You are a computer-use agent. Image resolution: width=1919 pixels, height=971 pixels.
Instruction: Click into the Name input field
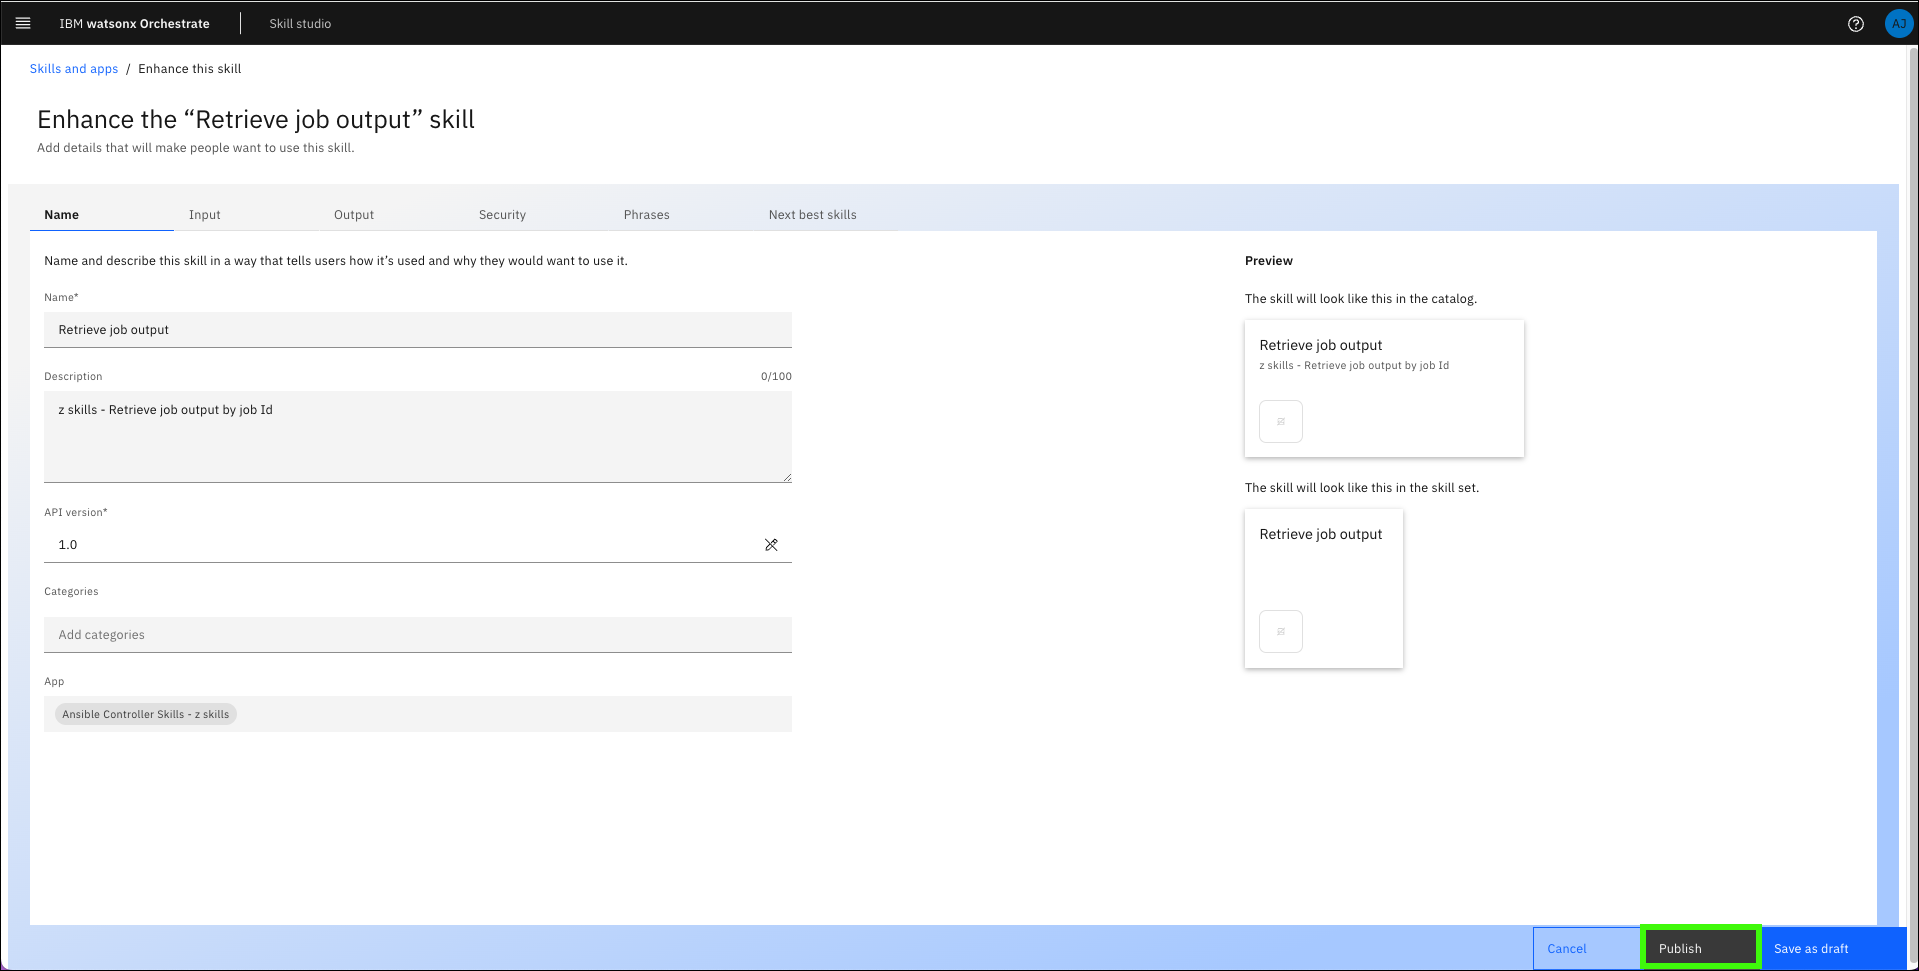click(417, 330)
